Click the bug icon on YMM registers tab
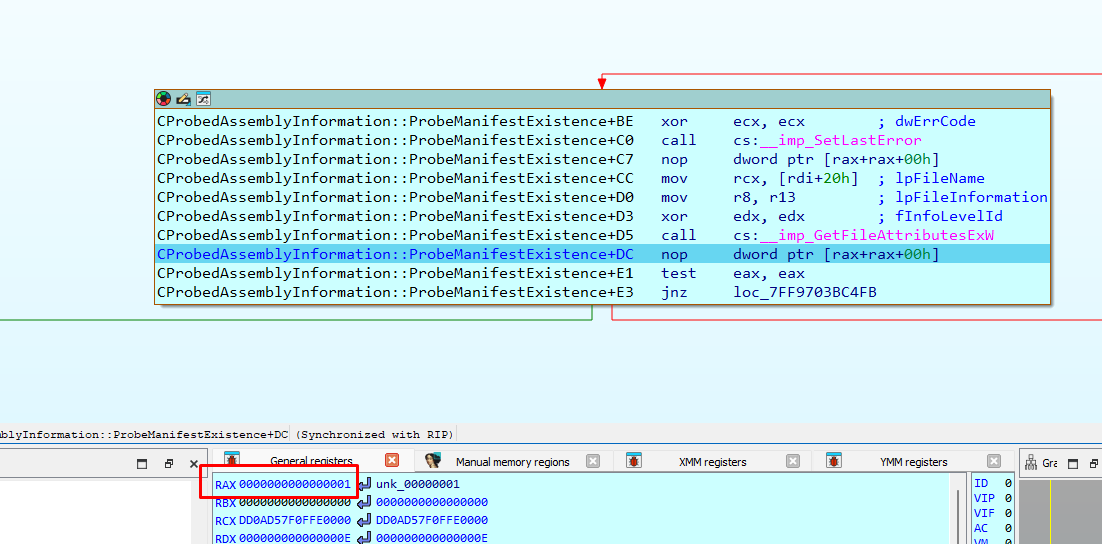 [x=834, y=461]
